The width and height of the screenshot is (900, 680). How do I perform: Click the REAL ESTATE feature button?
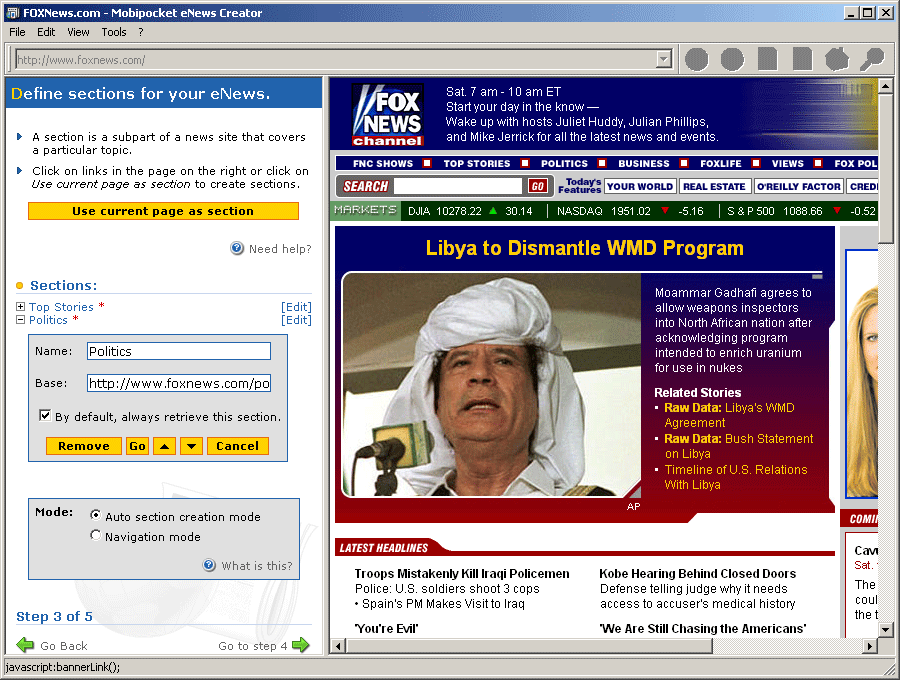pos(714,186)
